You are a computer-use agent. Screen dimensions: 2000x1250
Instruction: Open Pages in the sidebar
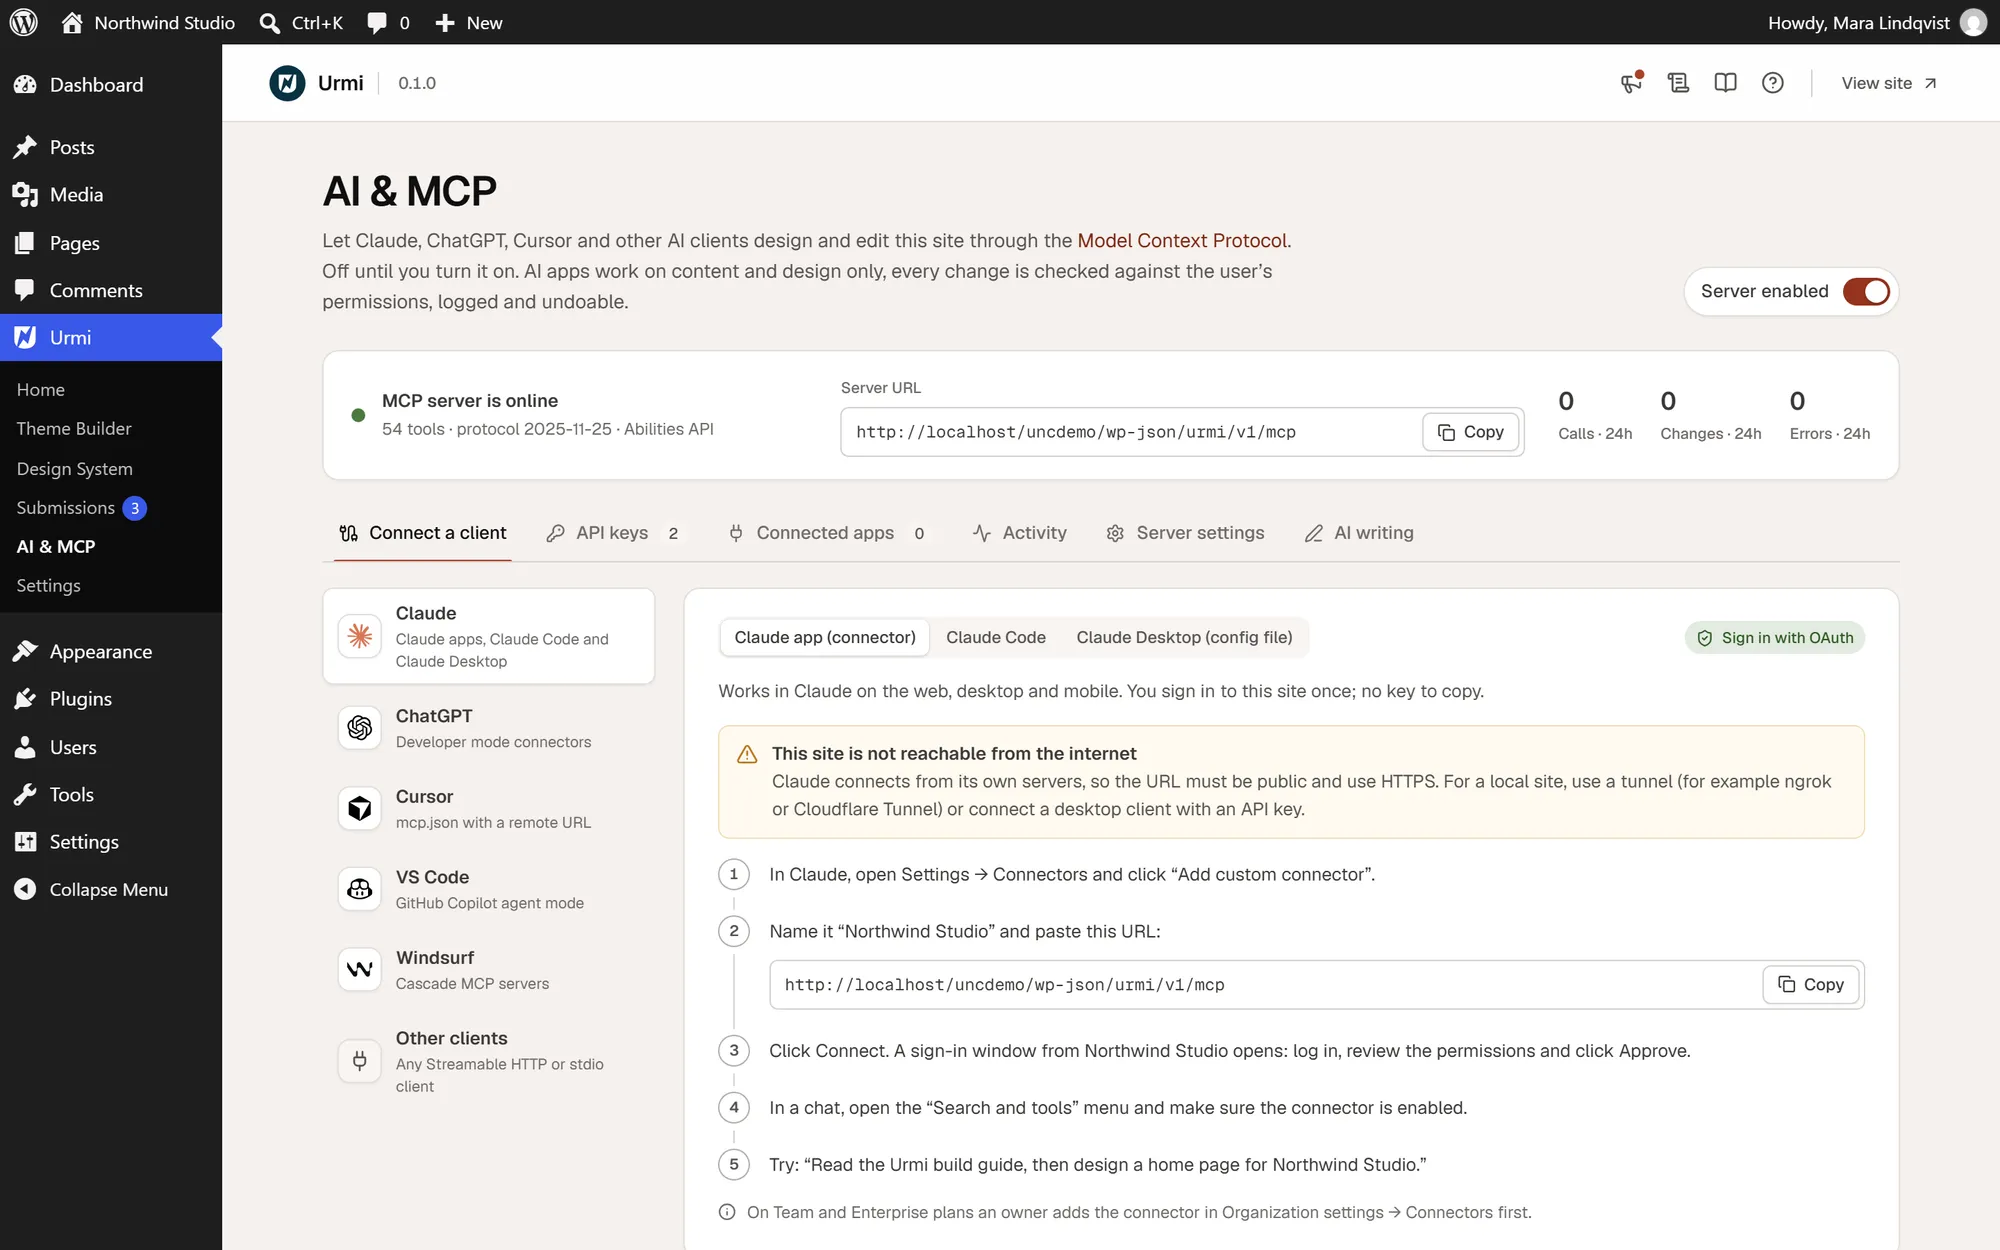[x=111, y=243]
